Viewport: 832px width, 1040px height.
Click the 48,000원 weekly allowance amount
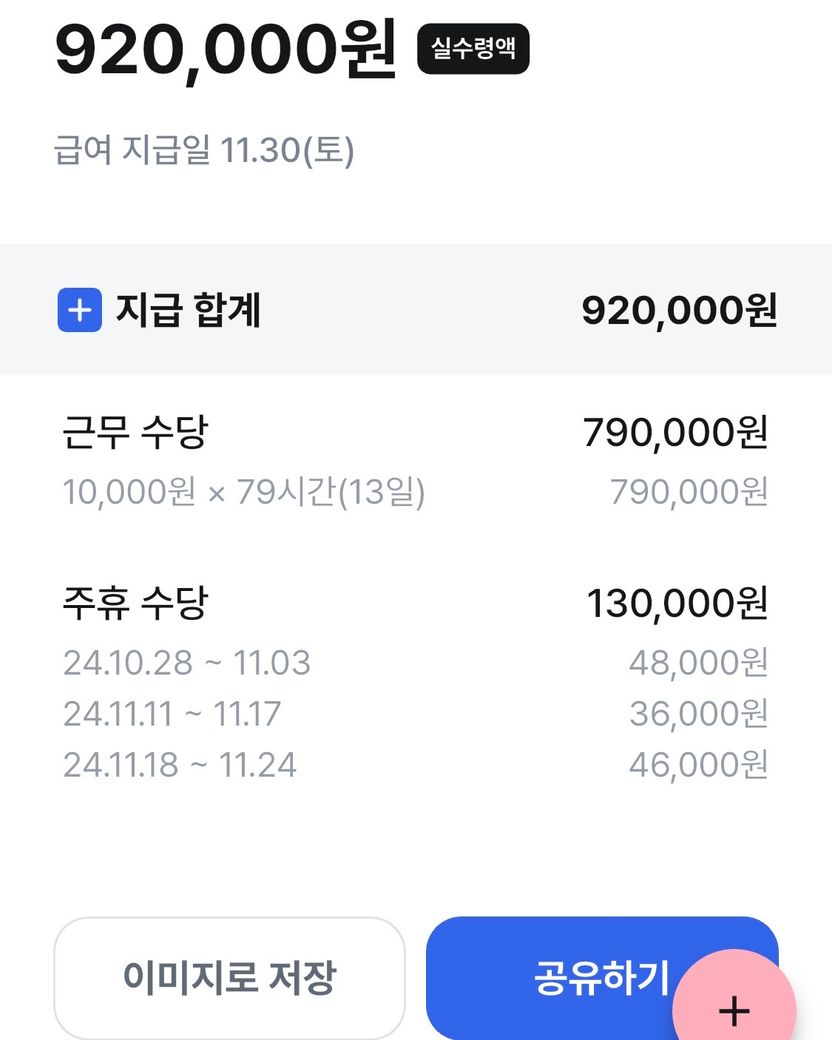(698, 662)
